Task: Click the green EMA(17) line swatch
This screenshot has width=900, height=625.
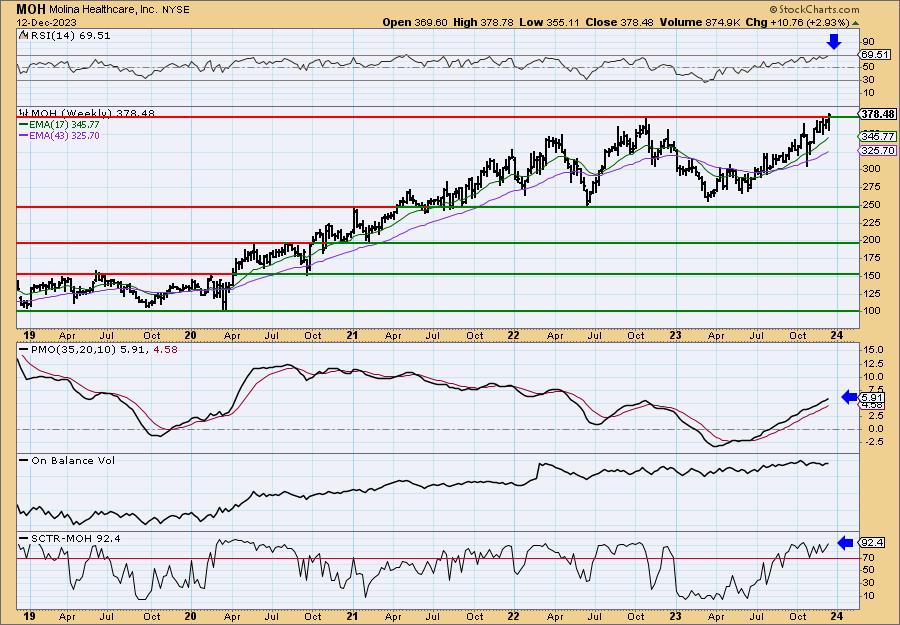Action: click(24, 125)
